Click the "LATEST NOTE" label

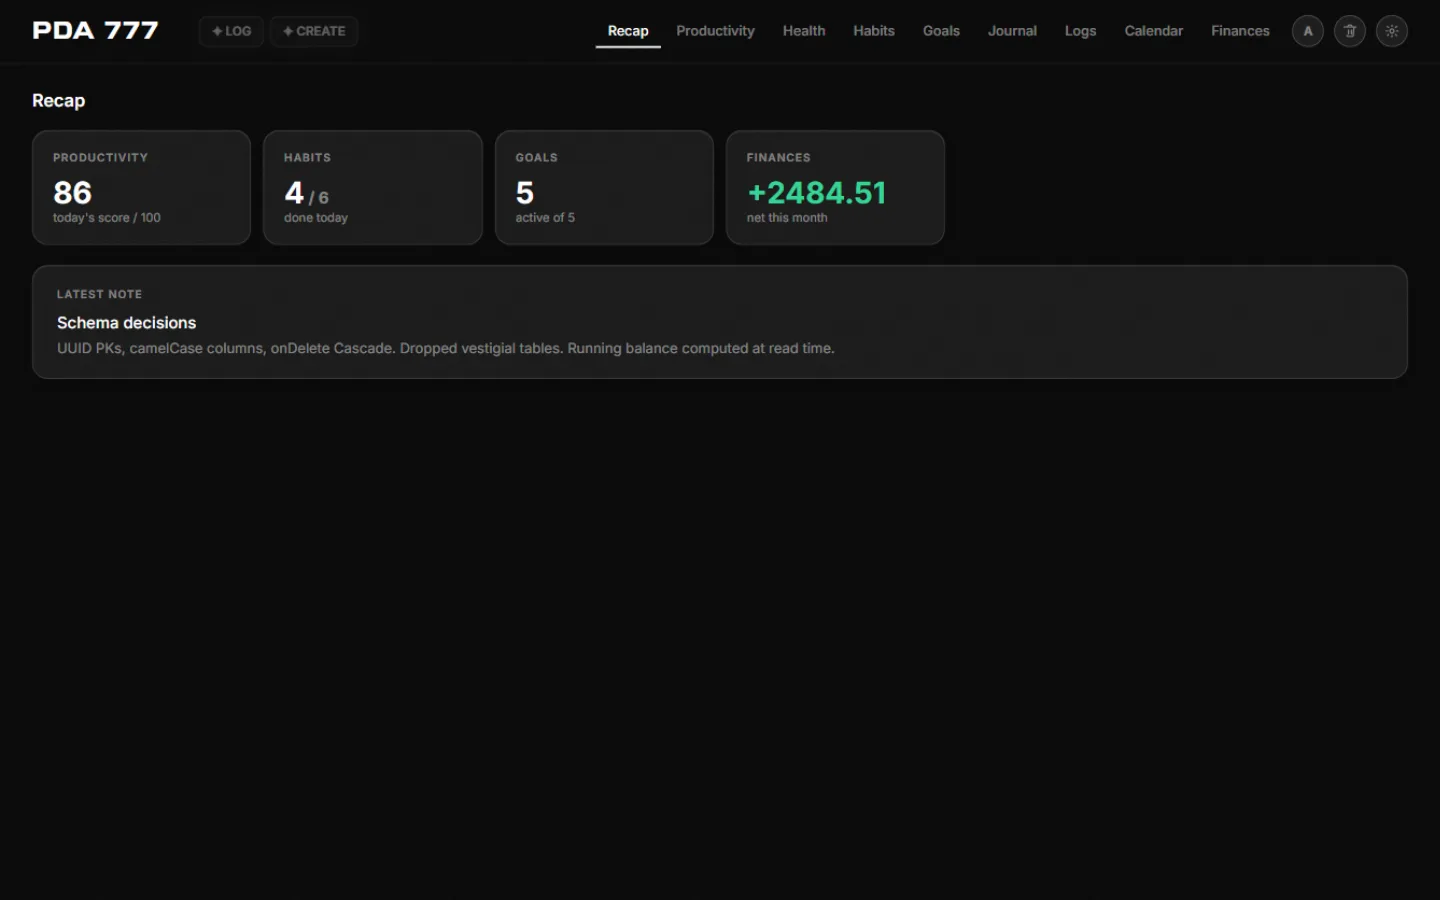[x=99, y=294]
